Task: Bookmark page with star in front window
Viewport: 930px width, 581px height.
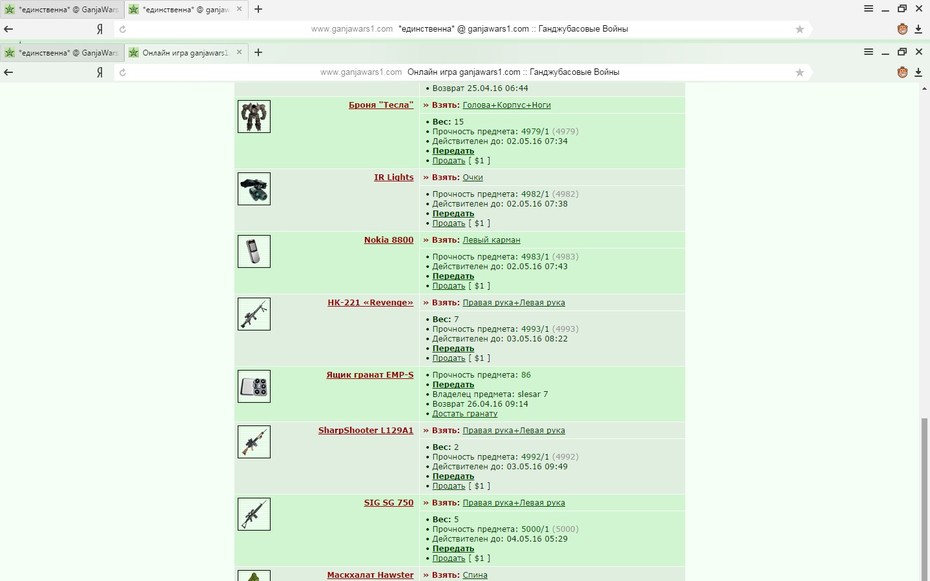Action: 800,72
